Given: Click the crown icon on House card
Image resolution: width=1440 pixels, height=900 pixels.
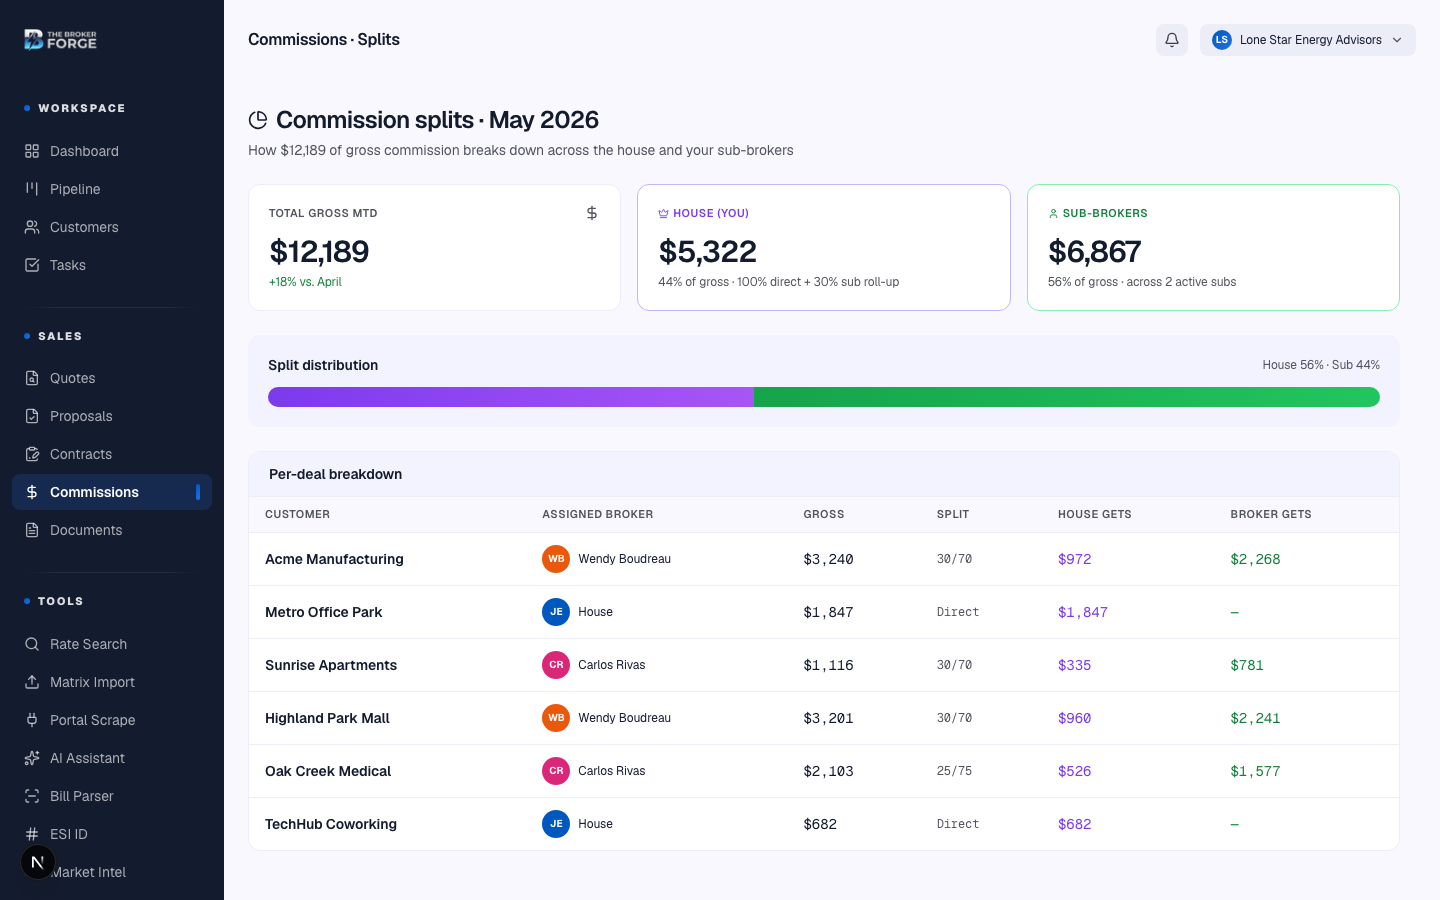Looking at the screenshot, I should tap(663, 213).
